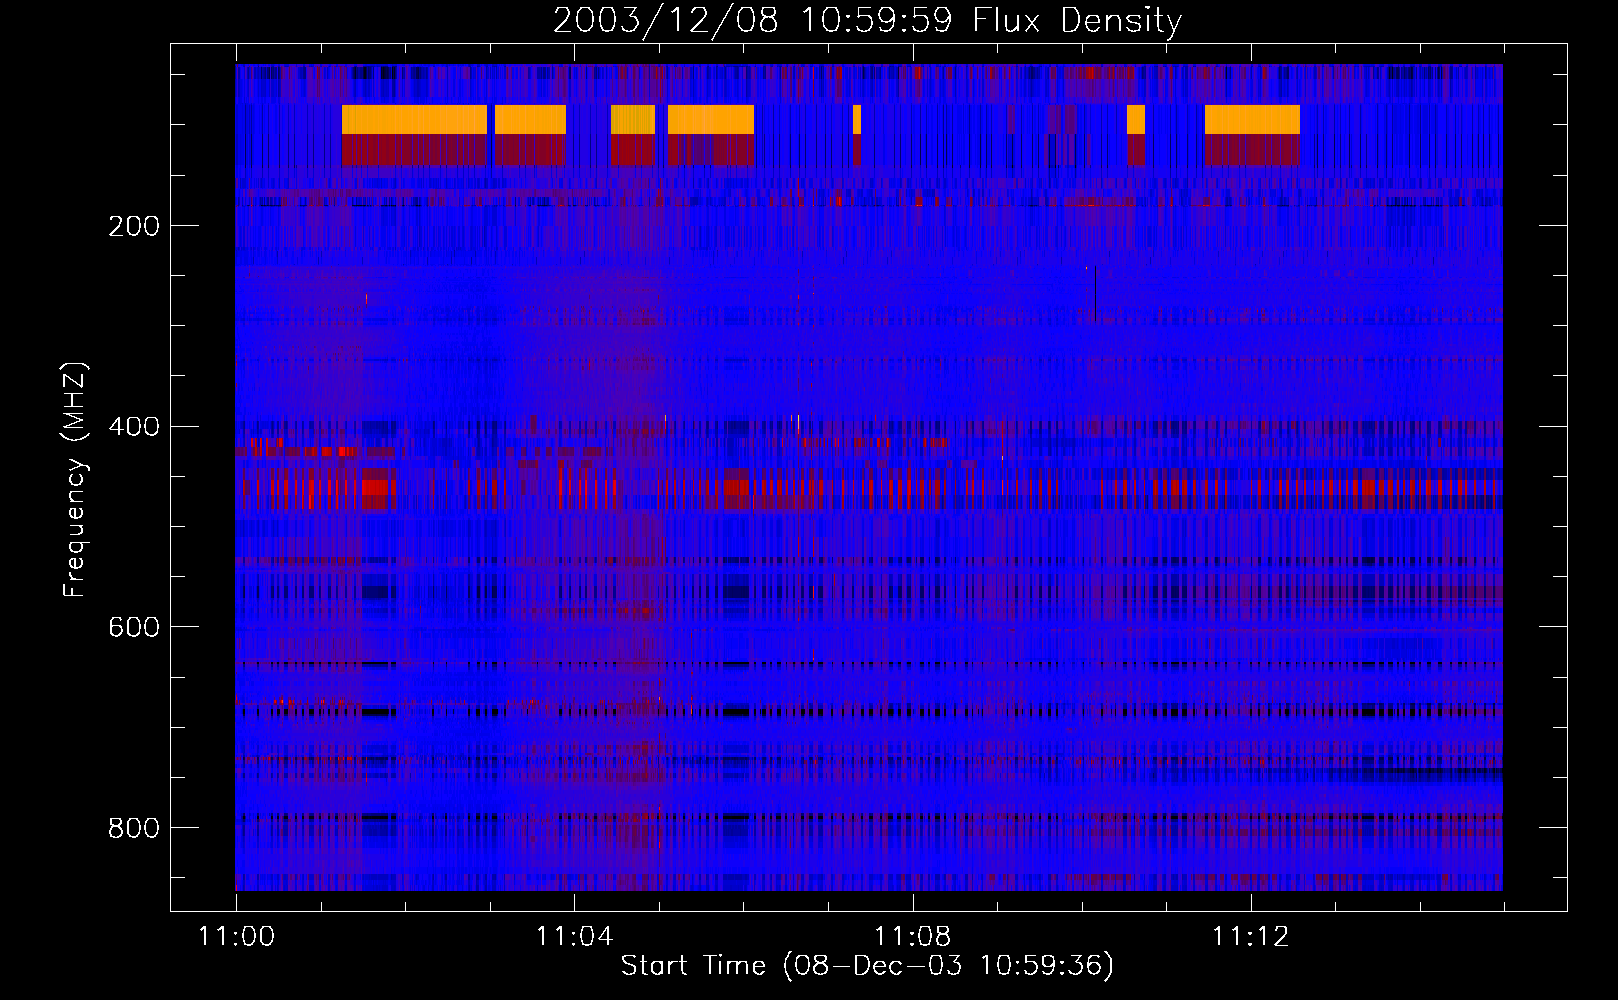Click the 11:12 time tick label
Viewport: 1618px width, 1000px height.
tap(1250, 937)
